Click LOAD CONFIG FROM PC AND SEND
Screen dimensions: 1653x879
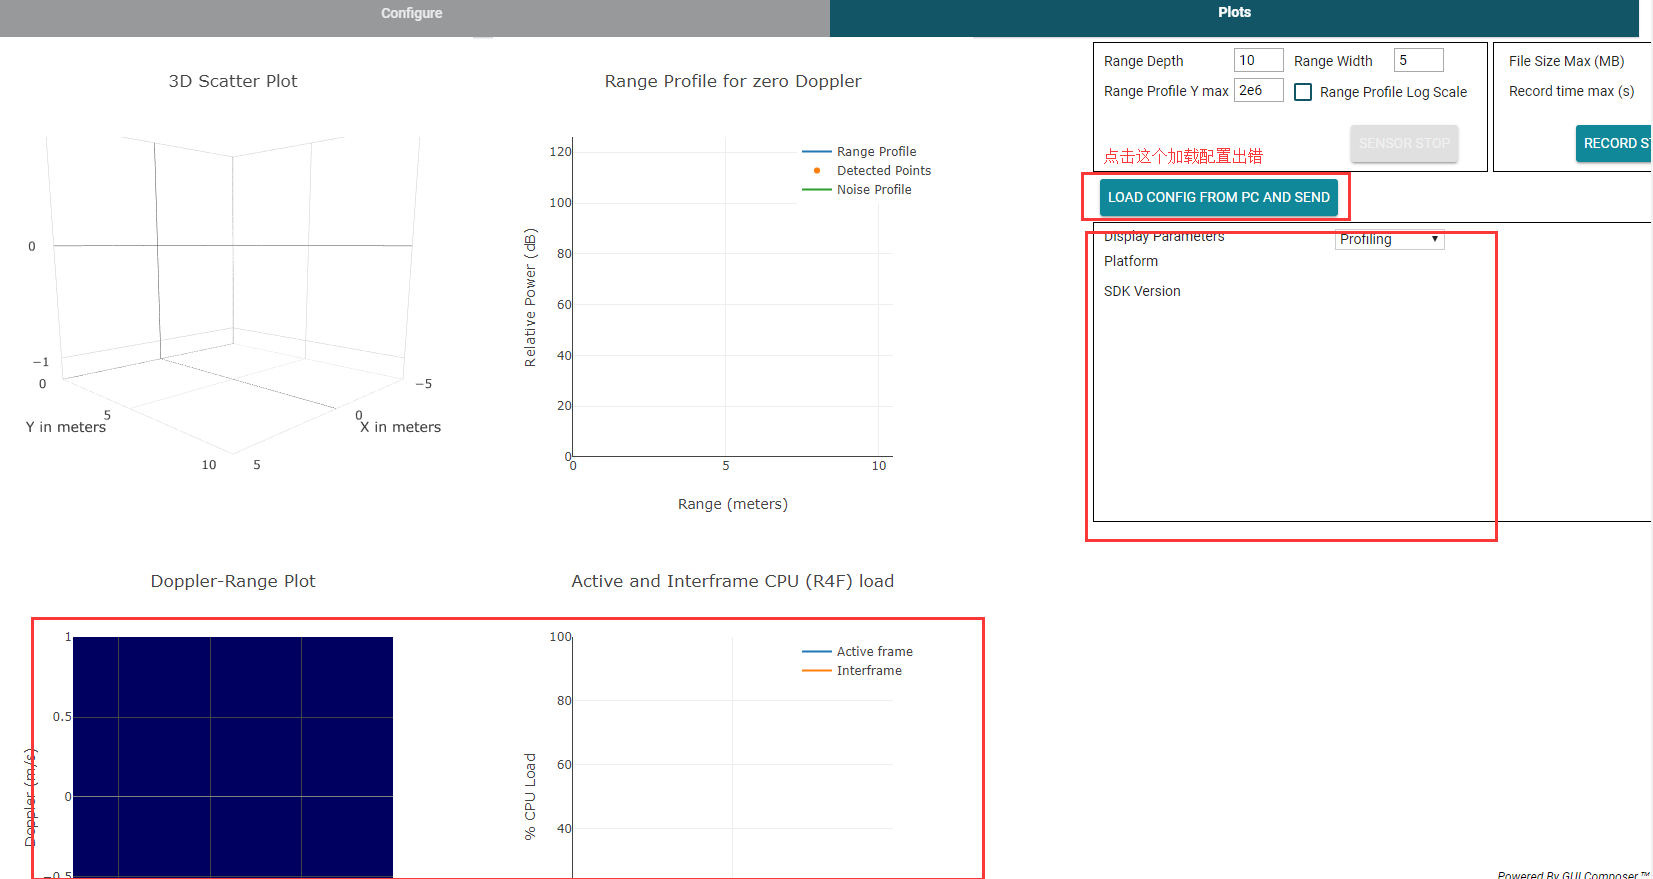(x=1218, y=197)
